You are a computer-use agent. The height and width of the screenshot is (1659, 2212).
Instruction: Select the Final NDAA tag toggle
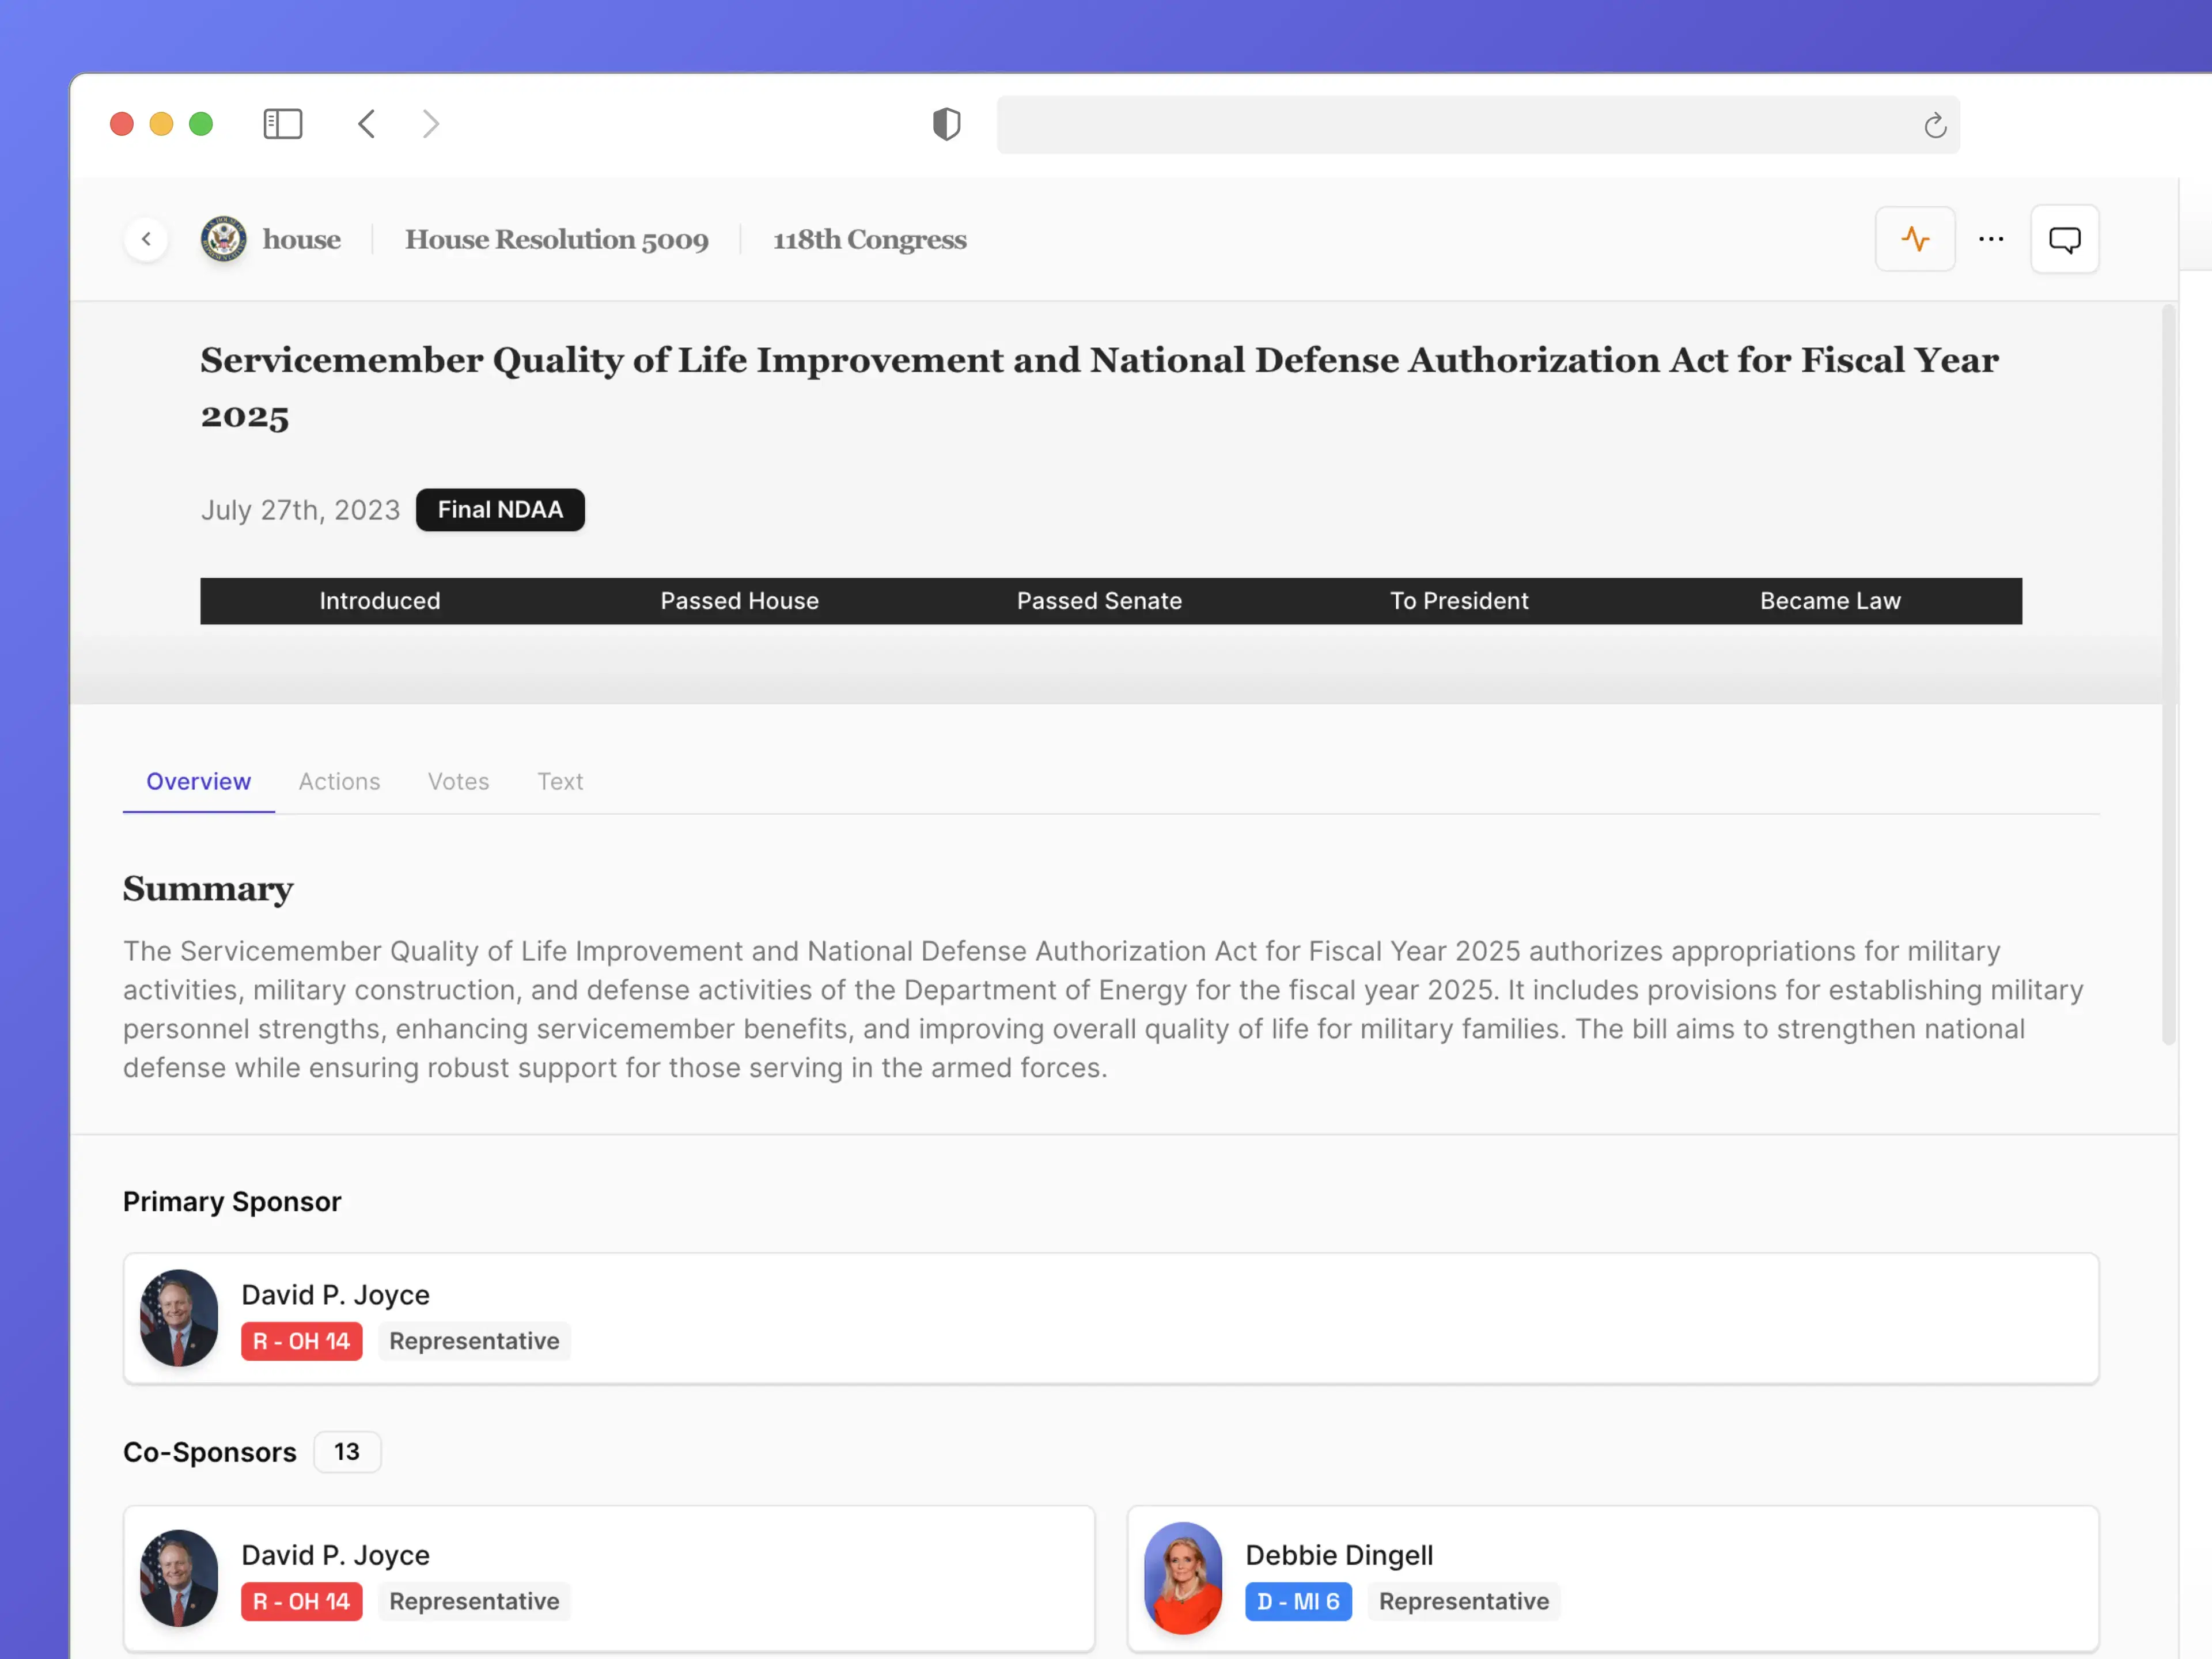coord(500,509)
